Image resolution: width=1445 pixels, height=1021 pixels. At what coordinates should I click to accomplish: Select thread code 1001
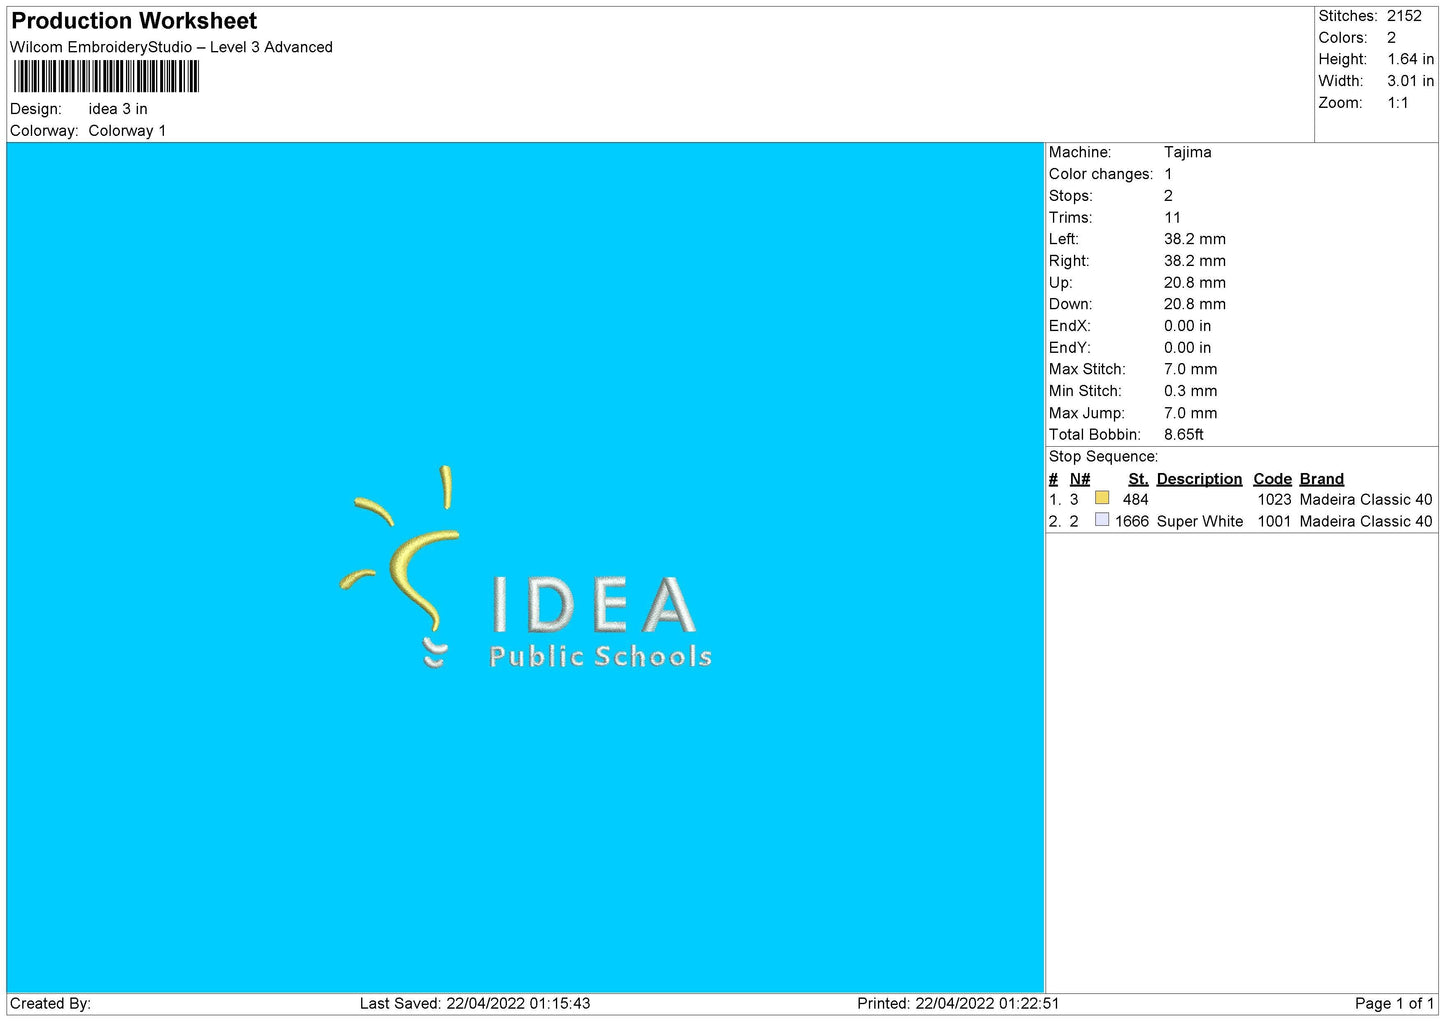1274,522
